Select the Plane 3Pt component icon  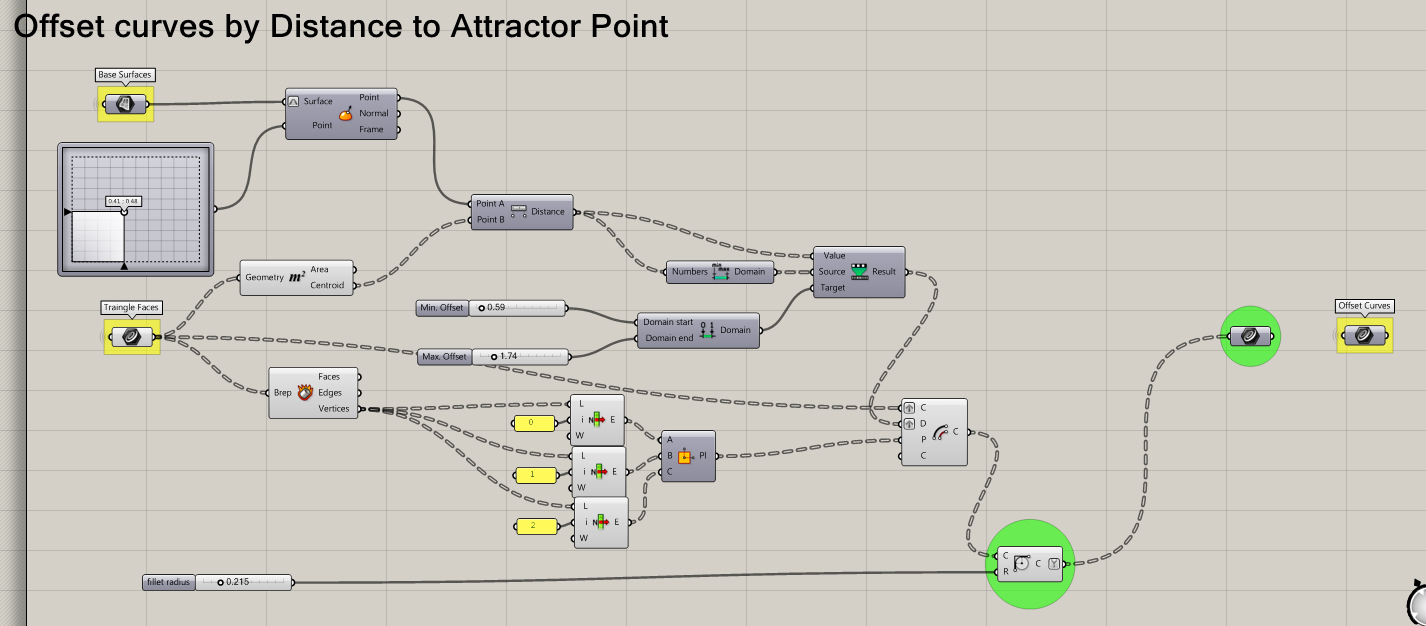pyautogui.click(x=685, y=456)
